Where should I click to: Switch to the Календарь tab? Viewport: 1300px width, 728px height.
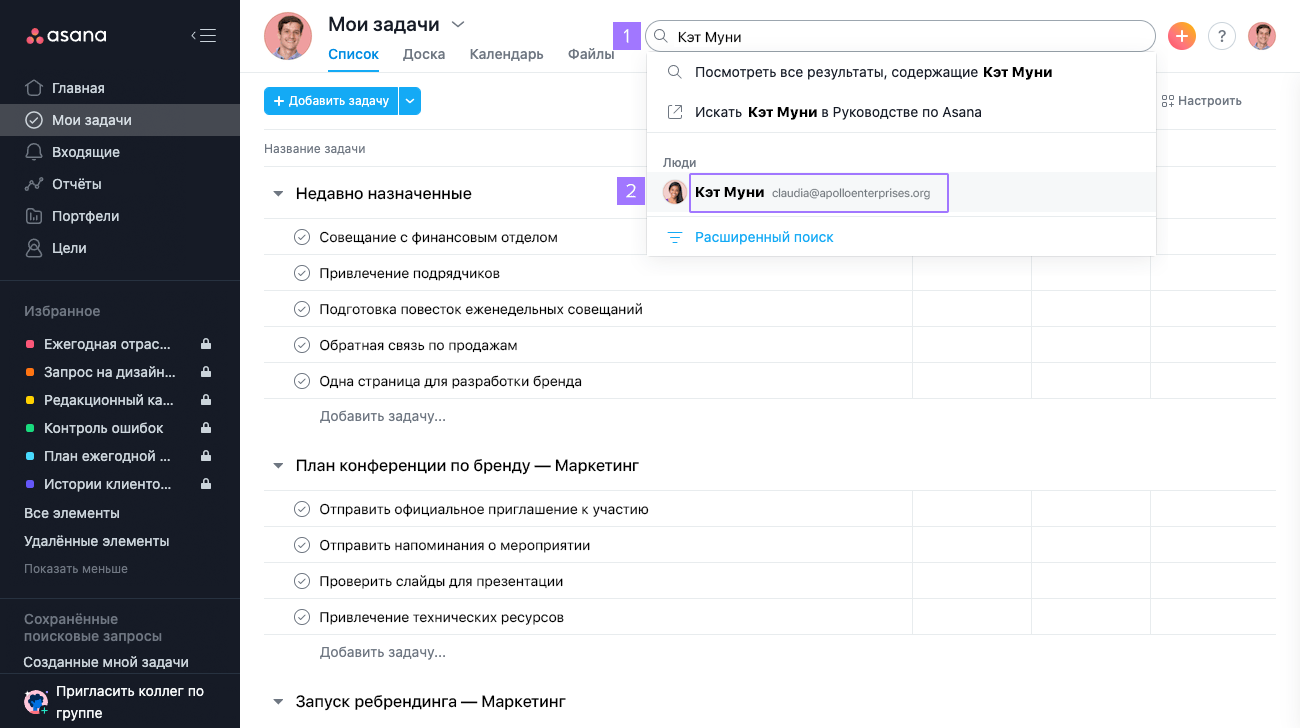(506, 54)
